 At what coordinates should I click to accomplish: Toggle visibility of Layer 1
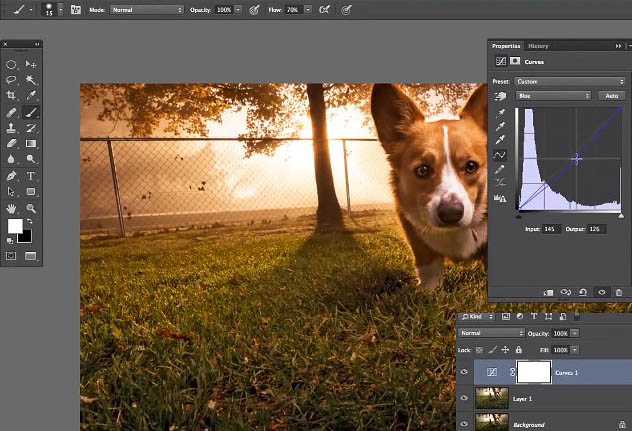pyautogui.click(x=464, y=398)
